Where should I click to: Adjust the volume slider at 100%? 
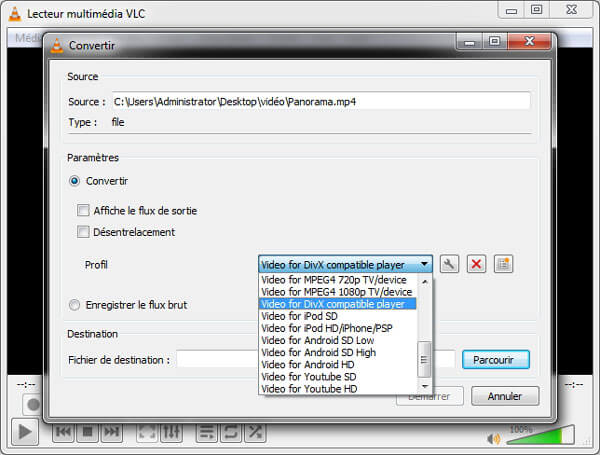tap(540, 435)
